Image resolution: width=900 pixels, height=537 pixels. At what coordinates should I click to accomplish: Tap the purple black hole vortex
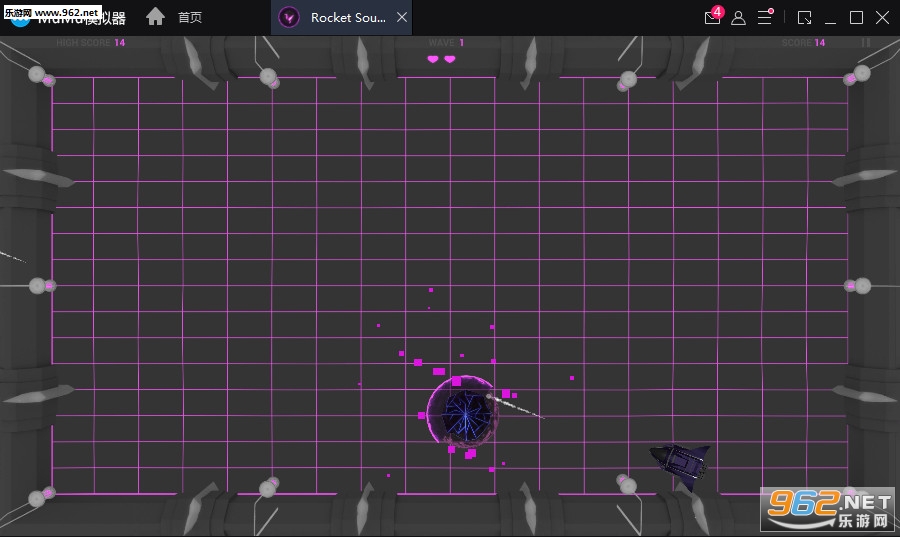tap(462, 412)
